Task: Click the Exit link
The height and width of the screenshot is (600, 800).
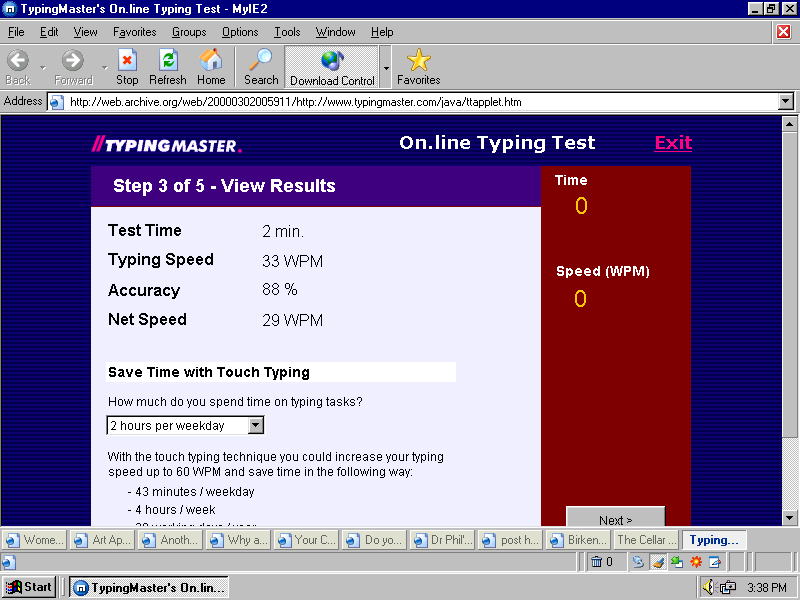Action: (673, 143)
